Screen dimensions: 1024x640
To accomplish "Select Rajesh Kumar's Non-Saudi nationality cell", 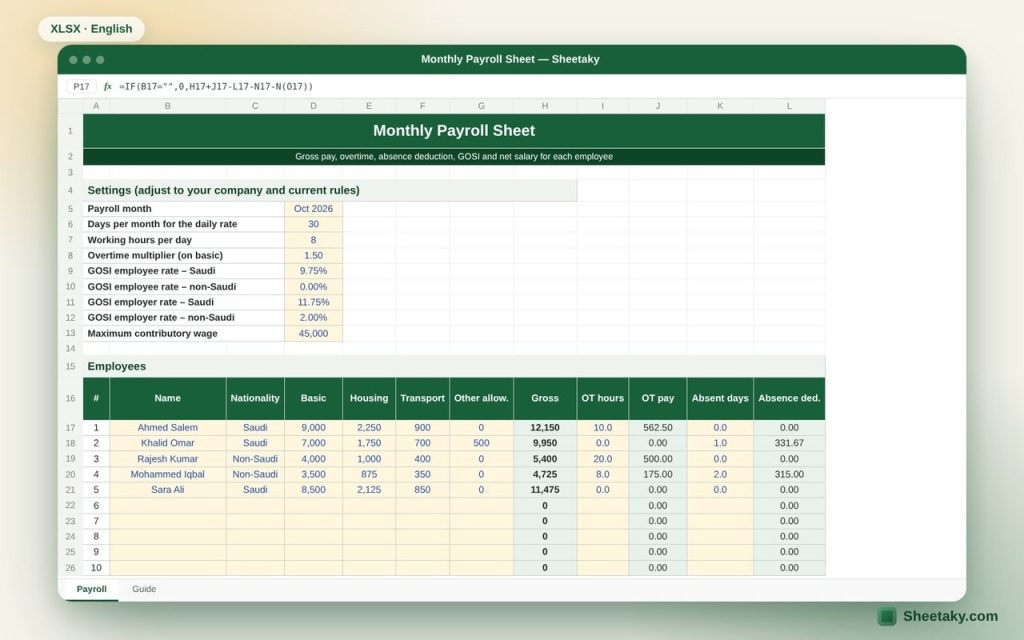I will (255, 458).
